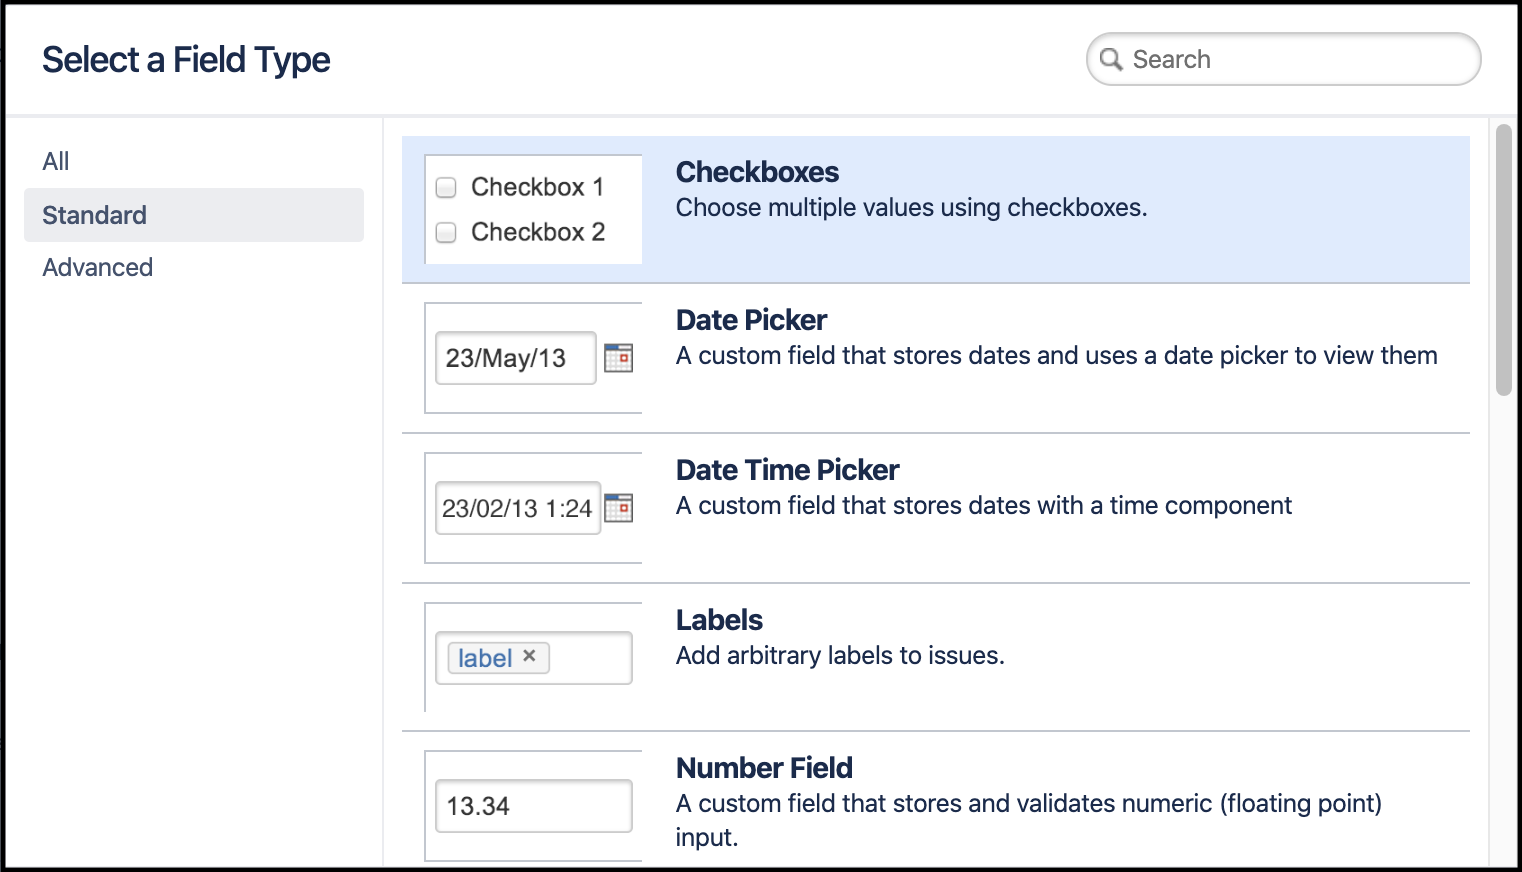Click the 23/May/13 date preview field
This screenshot has height=872, width=1522.
click(x=515, y=358)
